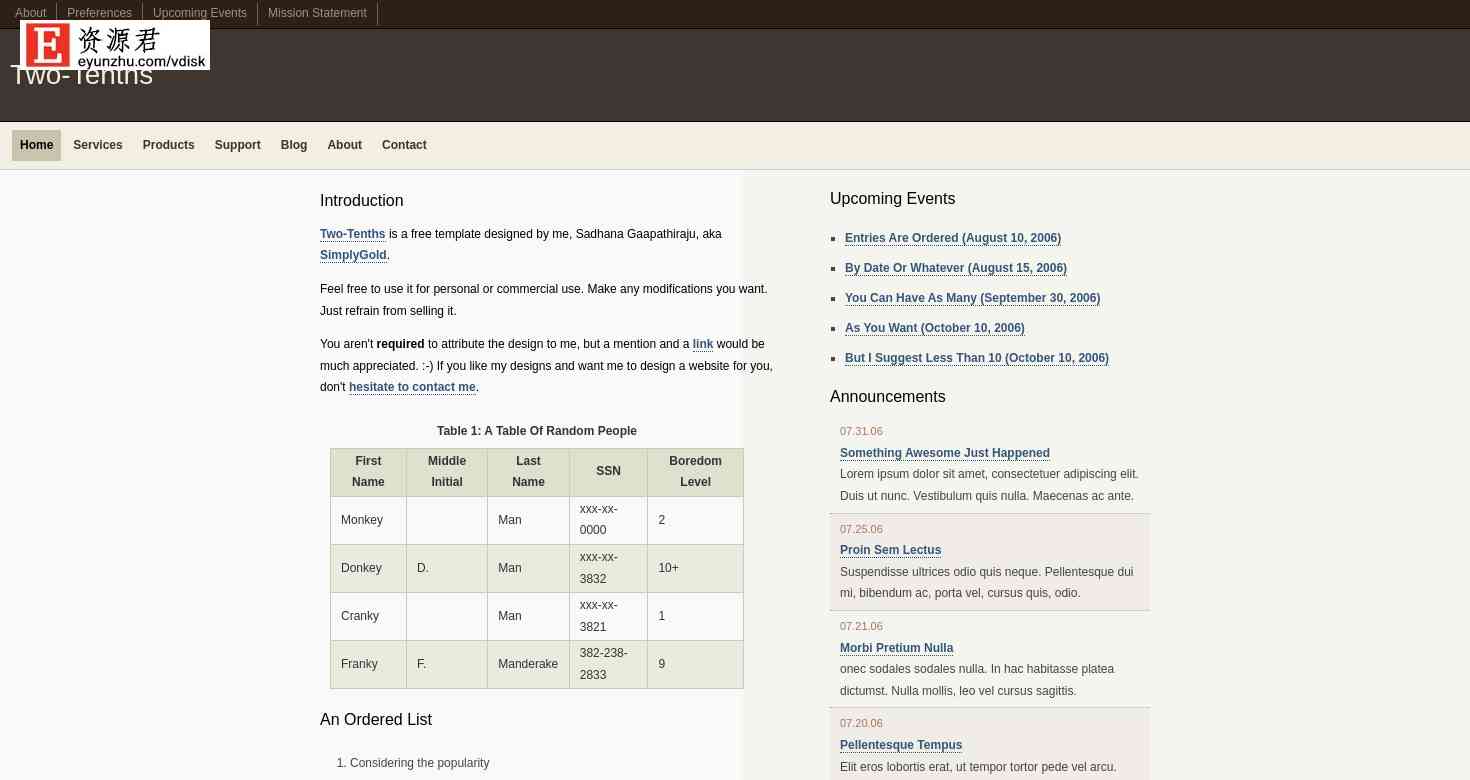Click middle initial 'D.' cell
Viewport: 1470px width, 780px height.
click(x=447, y=568)
